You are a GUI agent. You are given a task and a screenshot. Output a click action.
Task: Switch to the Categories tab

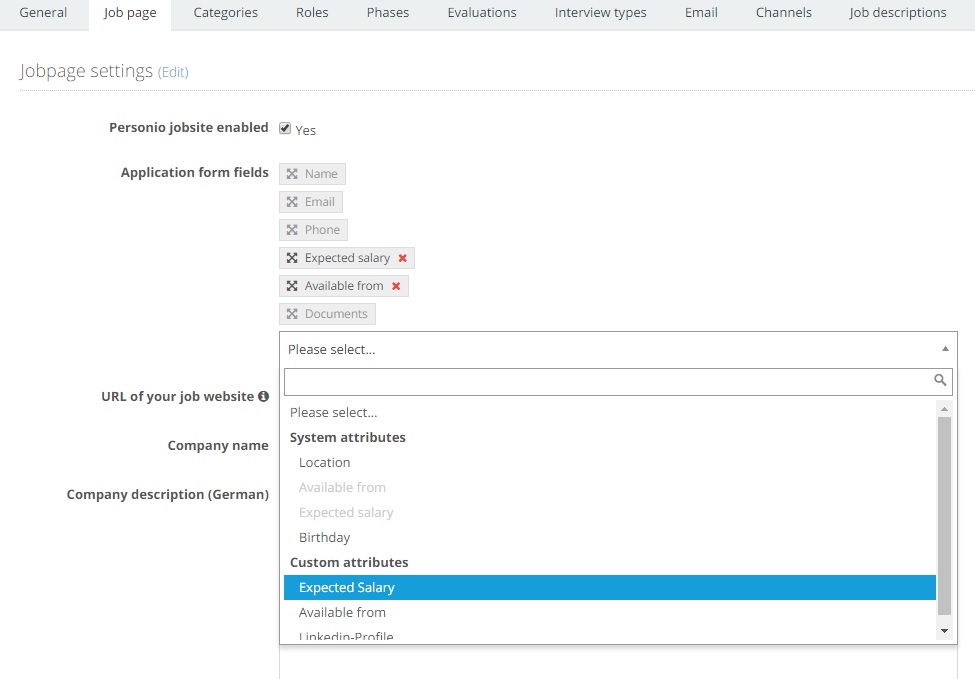pos(226,13)
